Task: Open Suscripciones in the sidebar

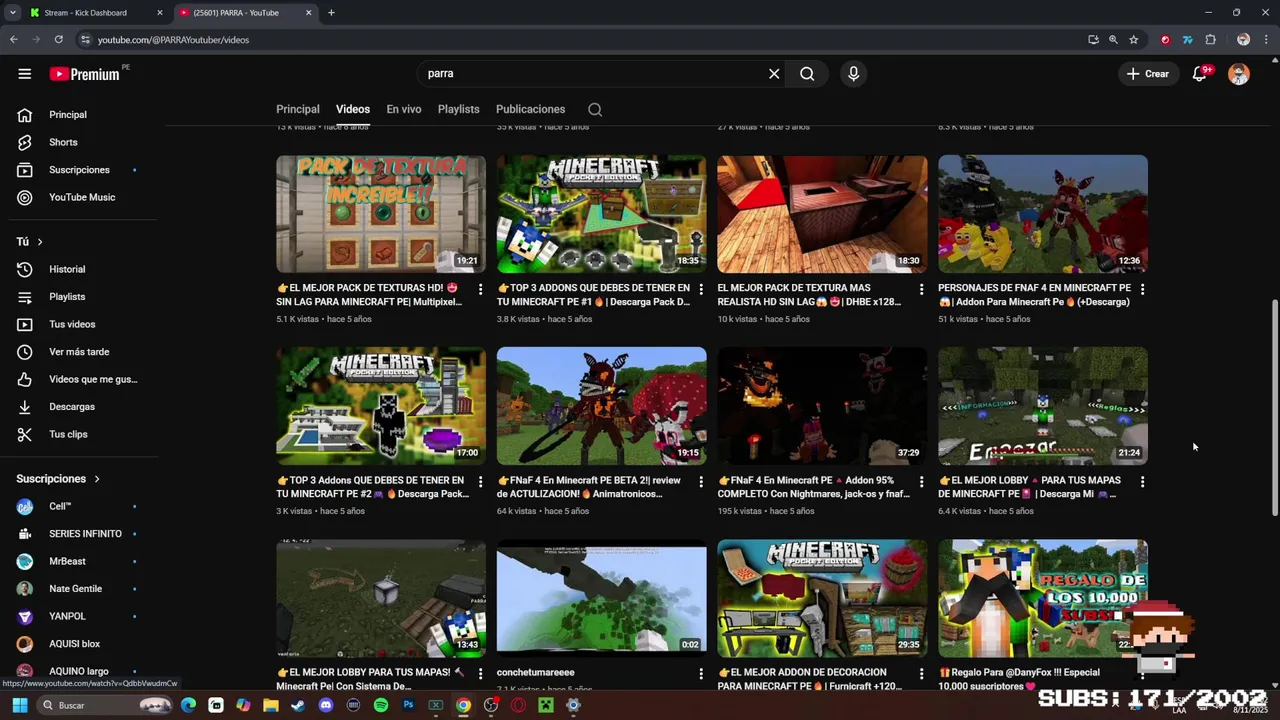Action: 80,170
